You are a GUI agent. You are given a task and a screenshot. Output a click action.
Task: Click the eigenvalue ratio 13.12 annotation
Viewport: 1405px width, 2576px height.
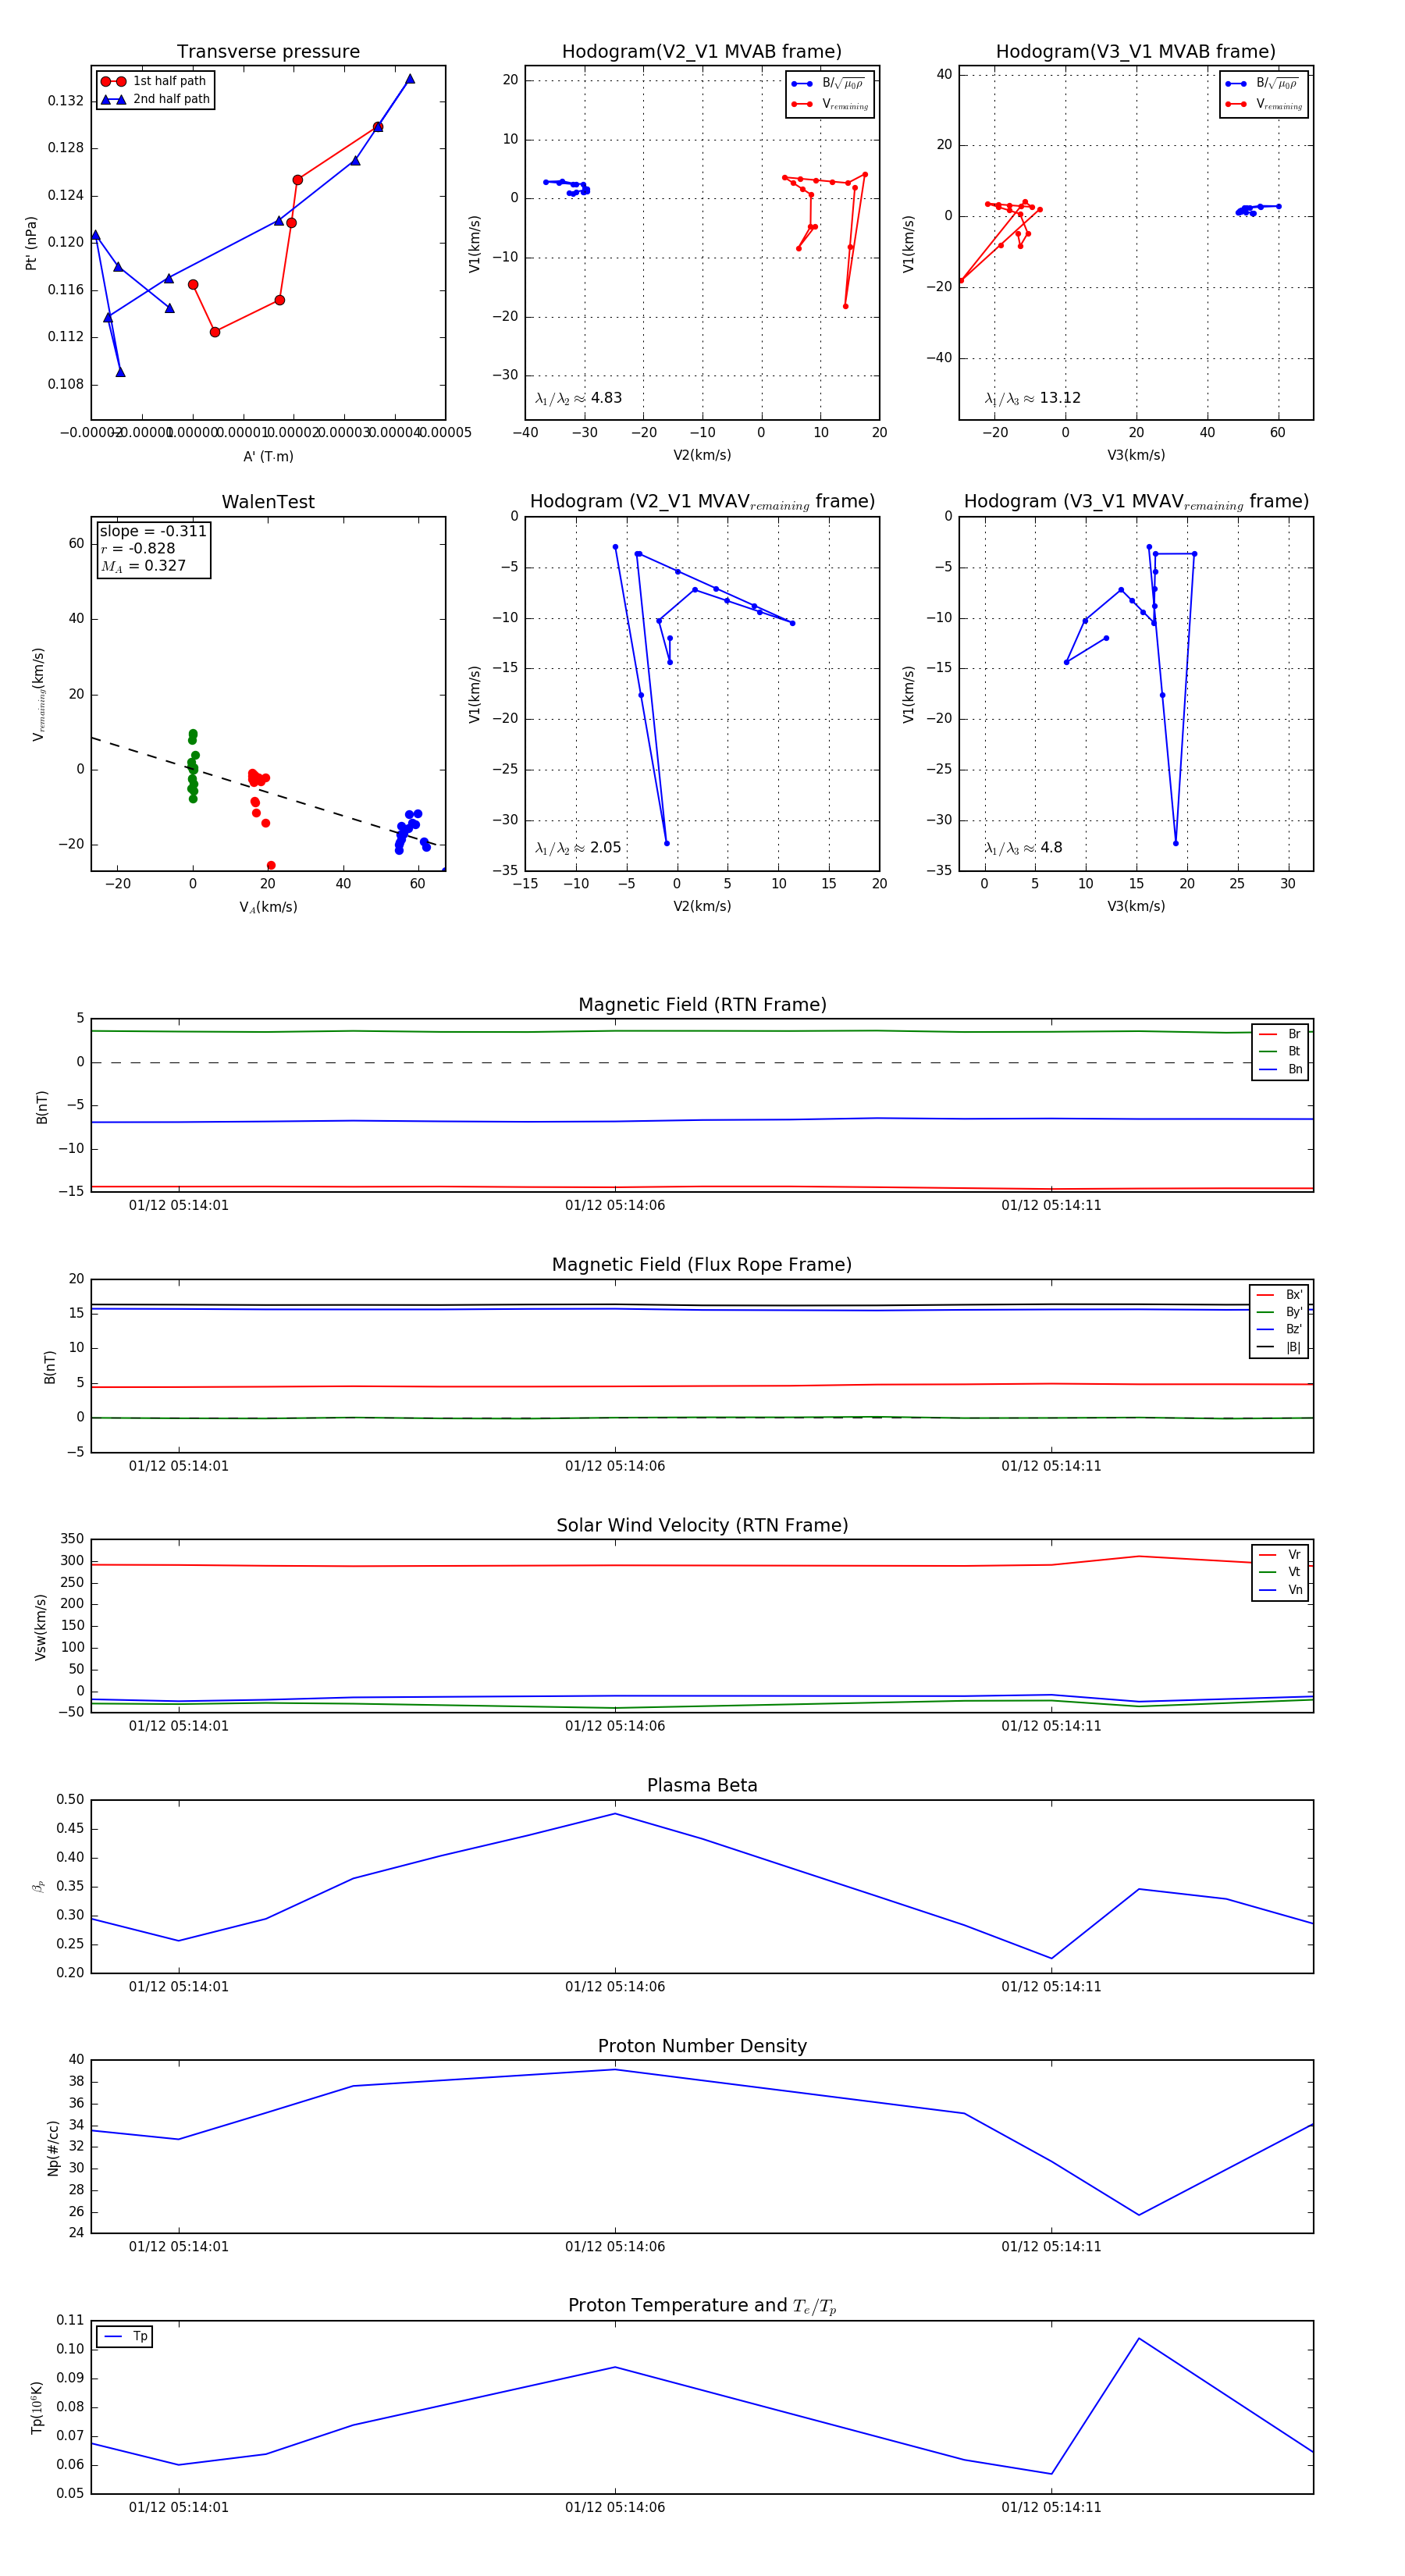(x=1032, y=398)
